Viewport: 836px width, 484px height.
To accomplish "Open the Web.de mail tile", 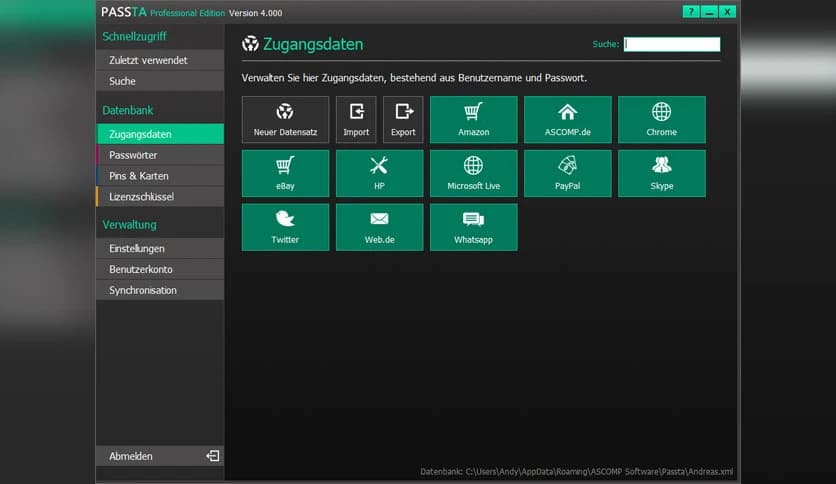I will 379,227.
